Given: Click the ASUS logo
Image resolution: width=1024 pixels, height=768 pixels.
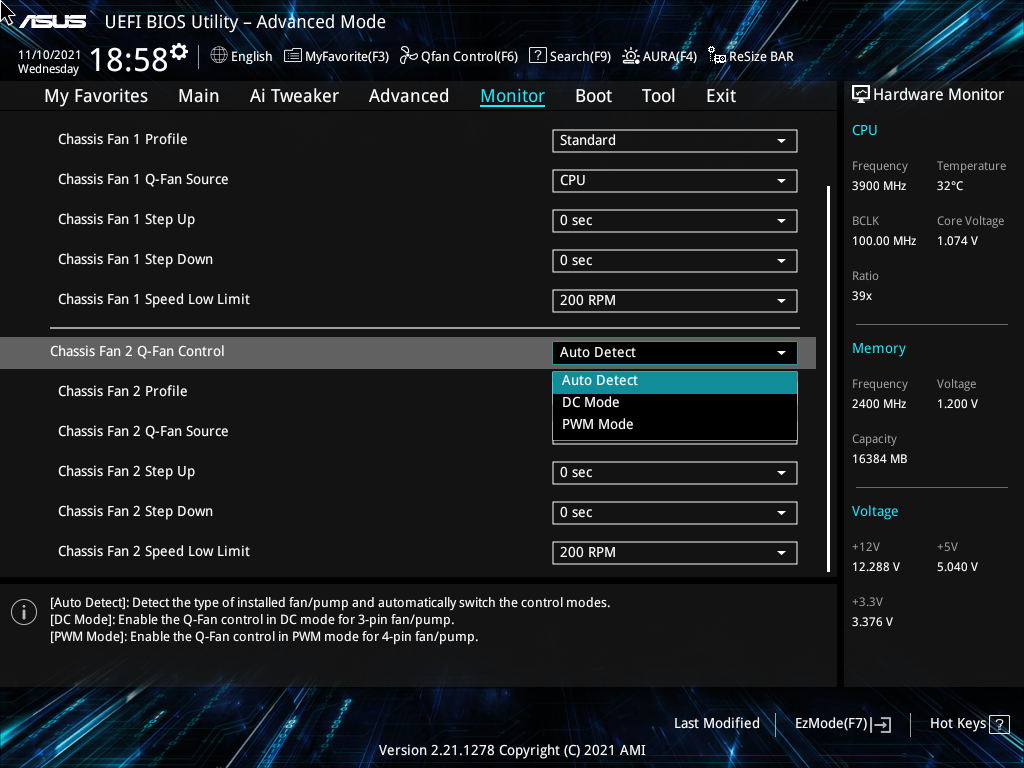Looking at the screenshot, I should point(52,22).
